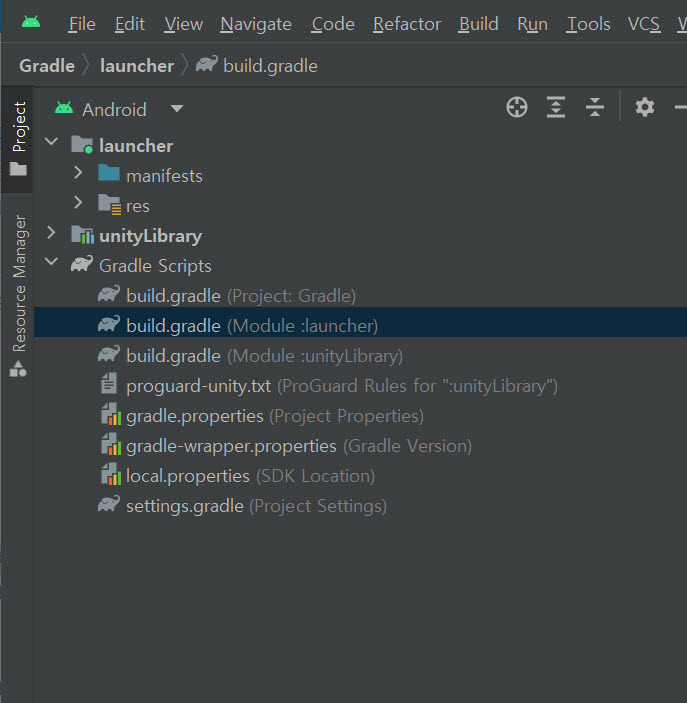Screen dimensions: 687x703
Task: Click launcher breadcrumb in navigation bar
Action: [137, 66]
